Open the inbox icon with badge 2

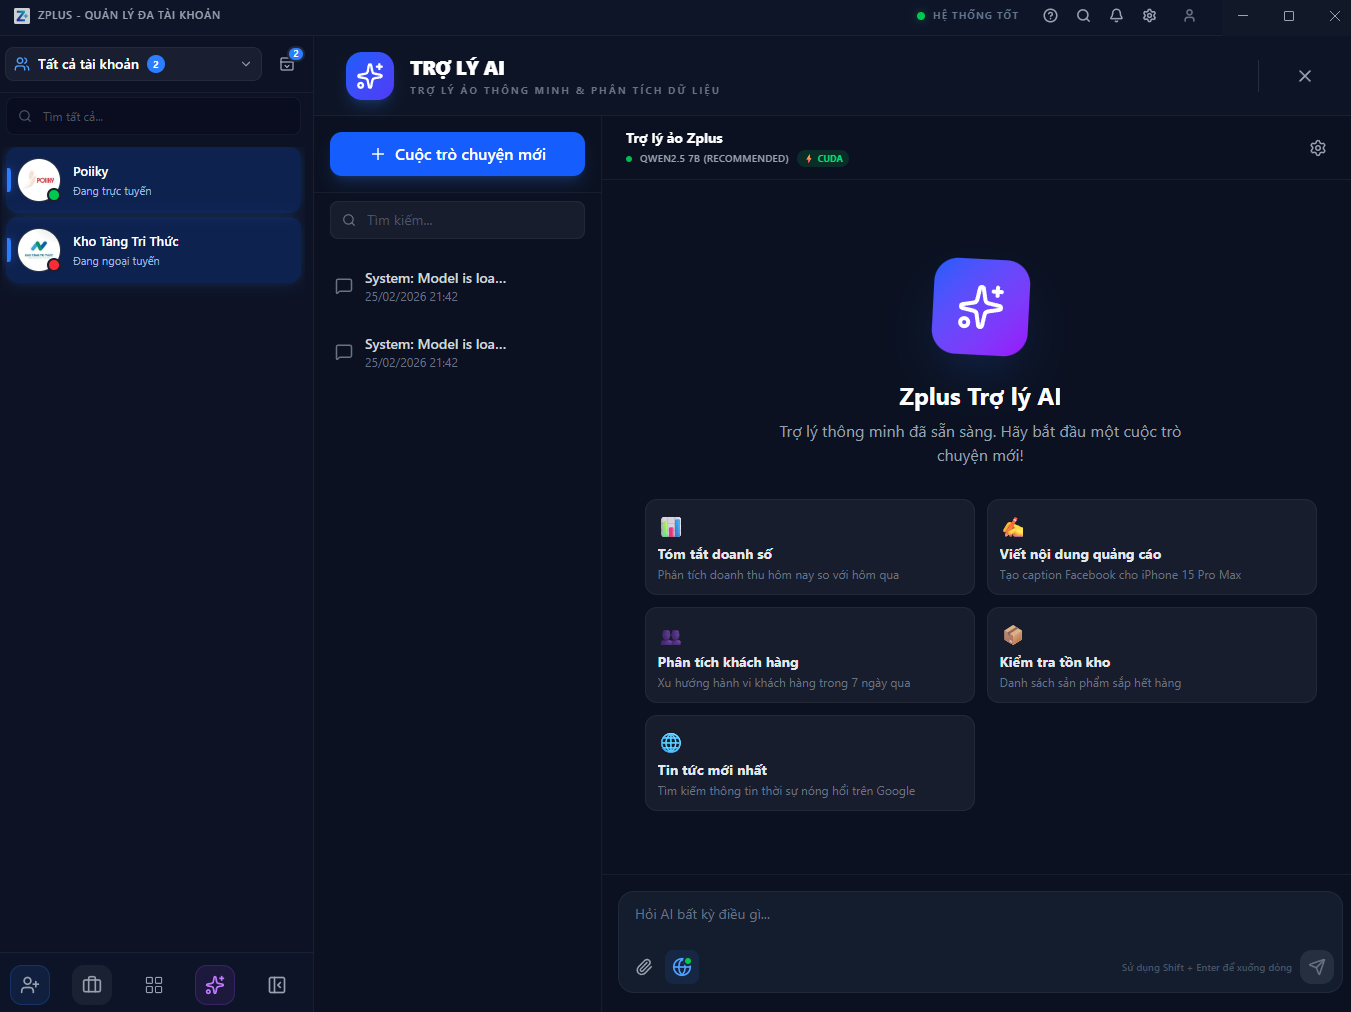pos(287,64)
